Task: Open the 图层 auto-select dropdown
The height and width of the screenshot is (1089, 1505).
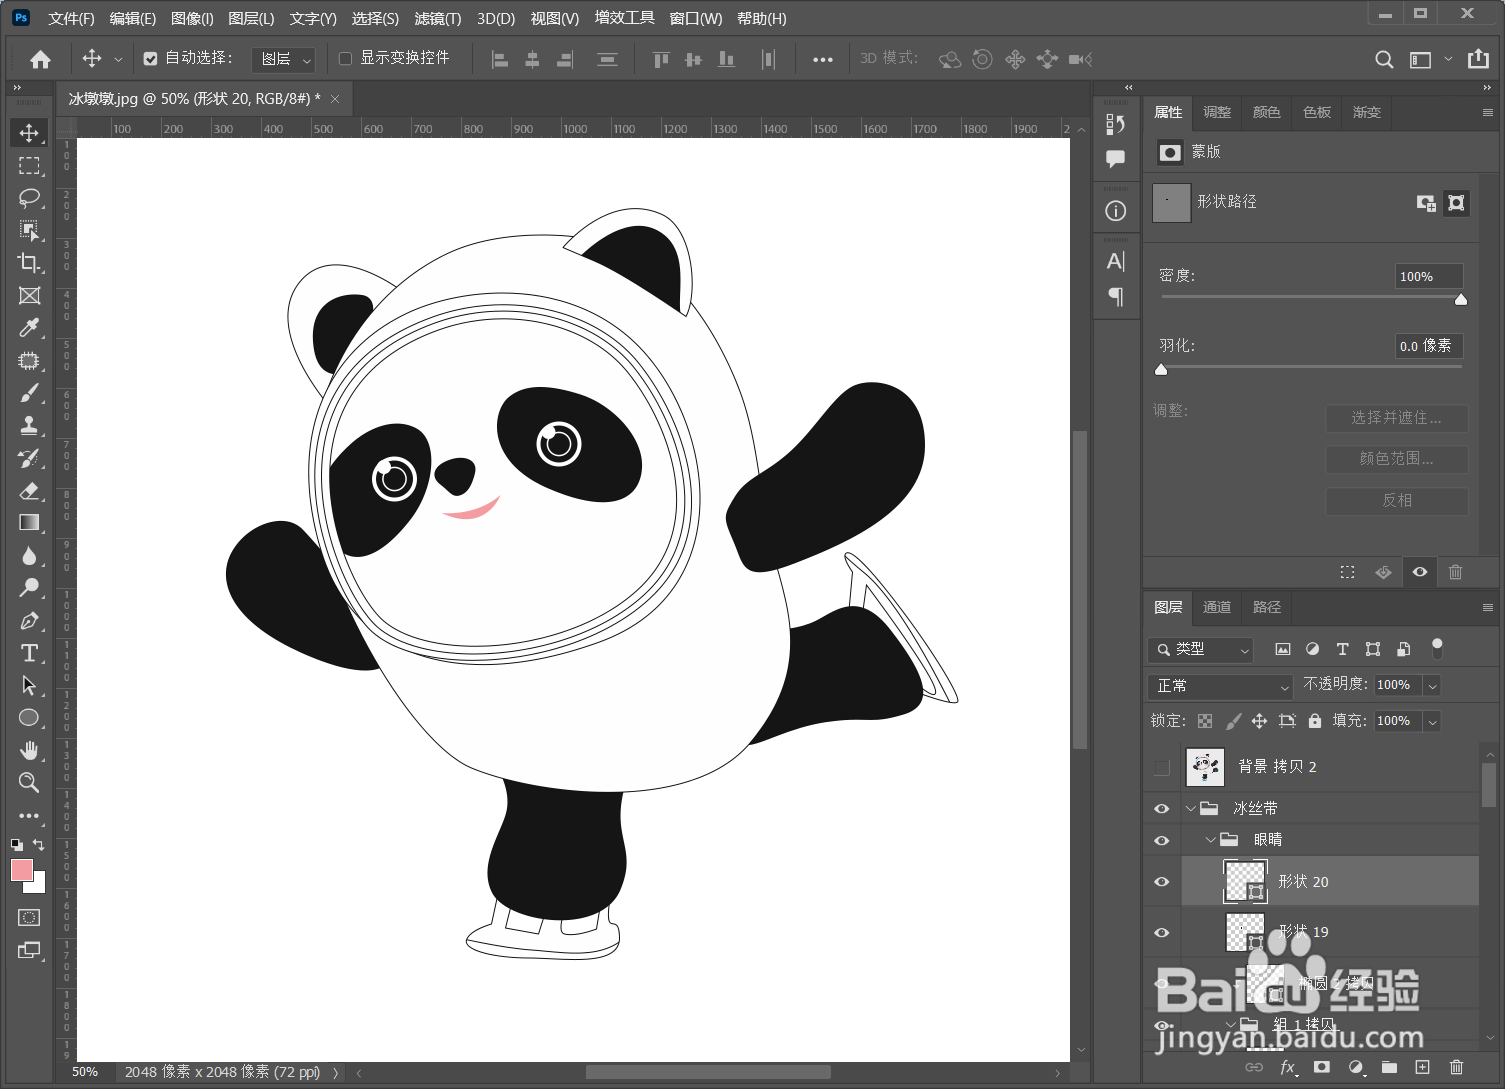Action: pos(283,59)
